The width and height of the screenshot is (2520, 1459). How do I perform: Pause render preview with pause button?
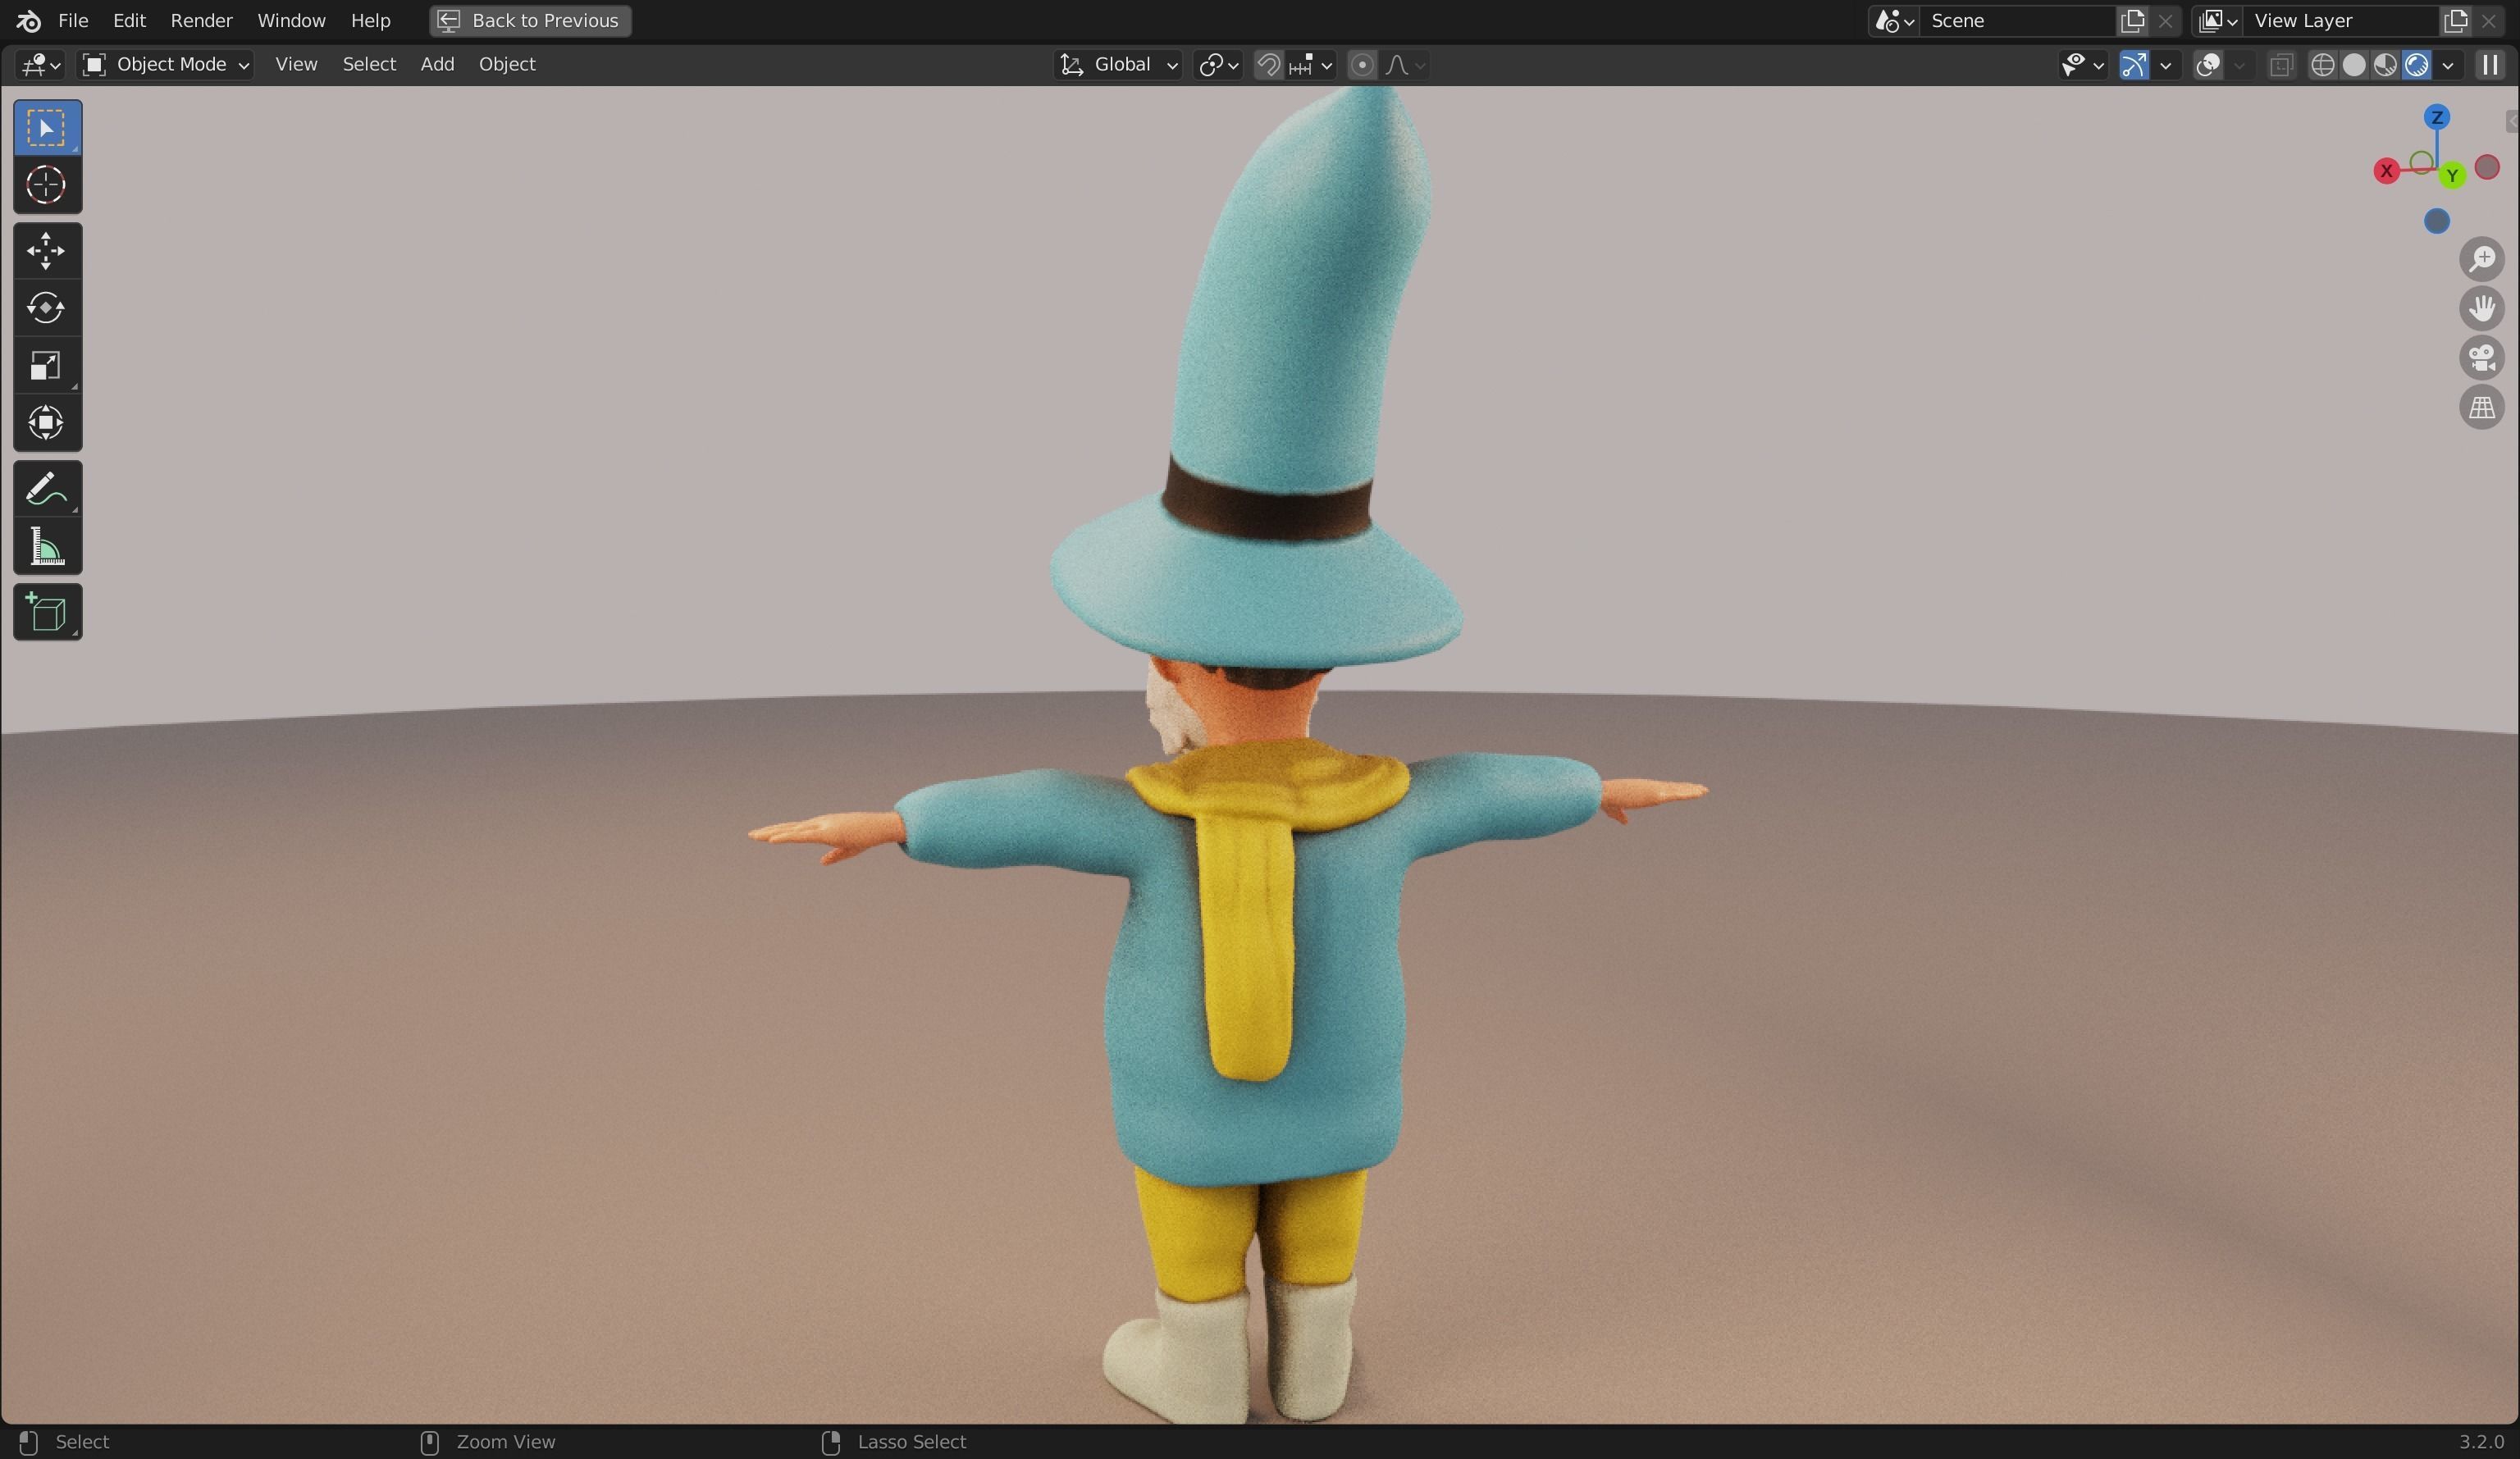tap(2490, 65)
